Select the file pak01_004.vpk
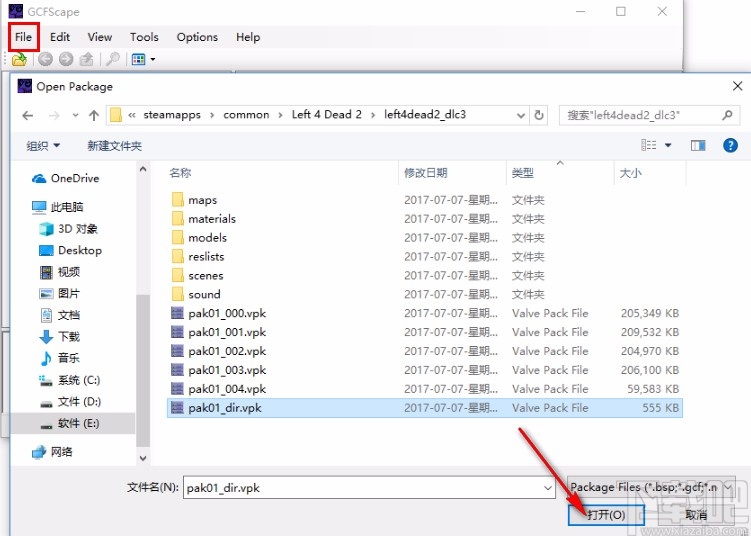Image resolution: width=751 pixels, height=536 pixels. [425, 389]
